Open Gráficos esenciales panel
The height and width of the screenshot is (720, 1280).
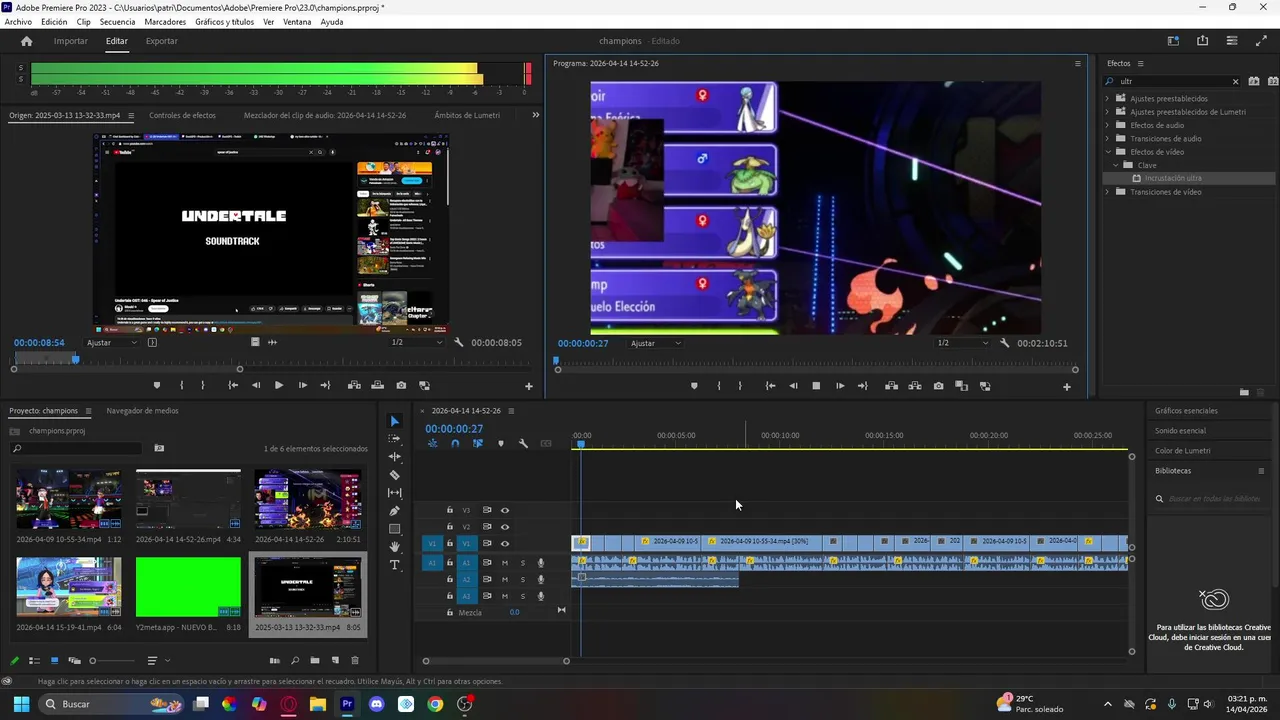[x=1186, y=411]
